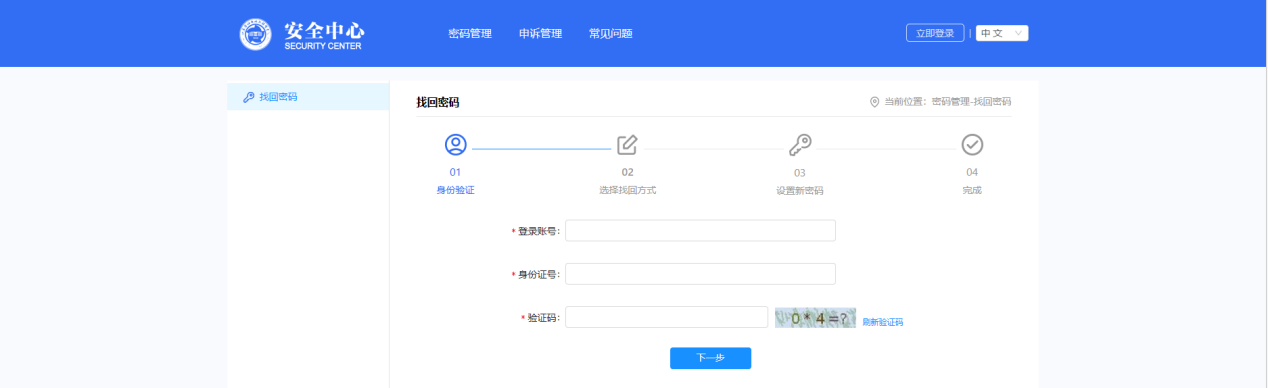Click the Security Center logo emblem

(256, 33)
